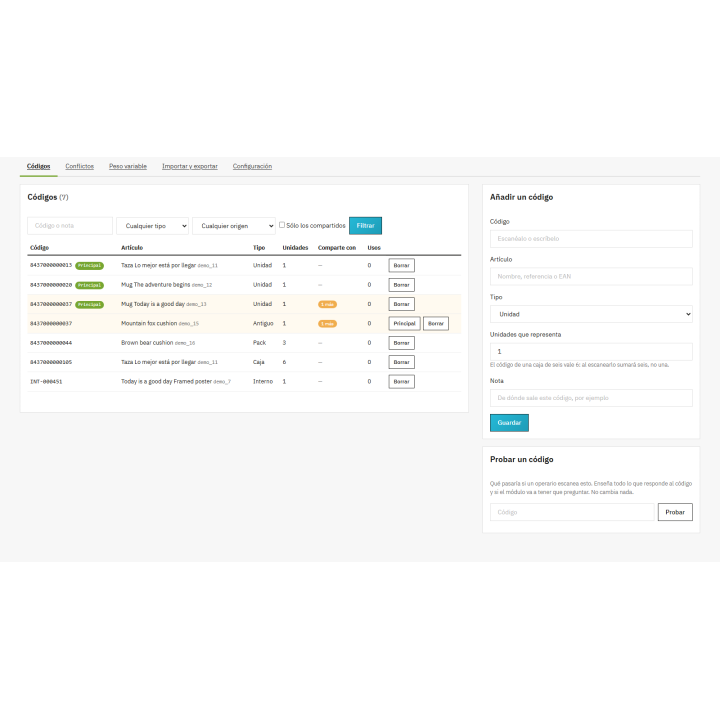Screen dimensions: 720x720
Task: Delete code 8437000000105 with Borrar
Action: [x=401, y=362]
